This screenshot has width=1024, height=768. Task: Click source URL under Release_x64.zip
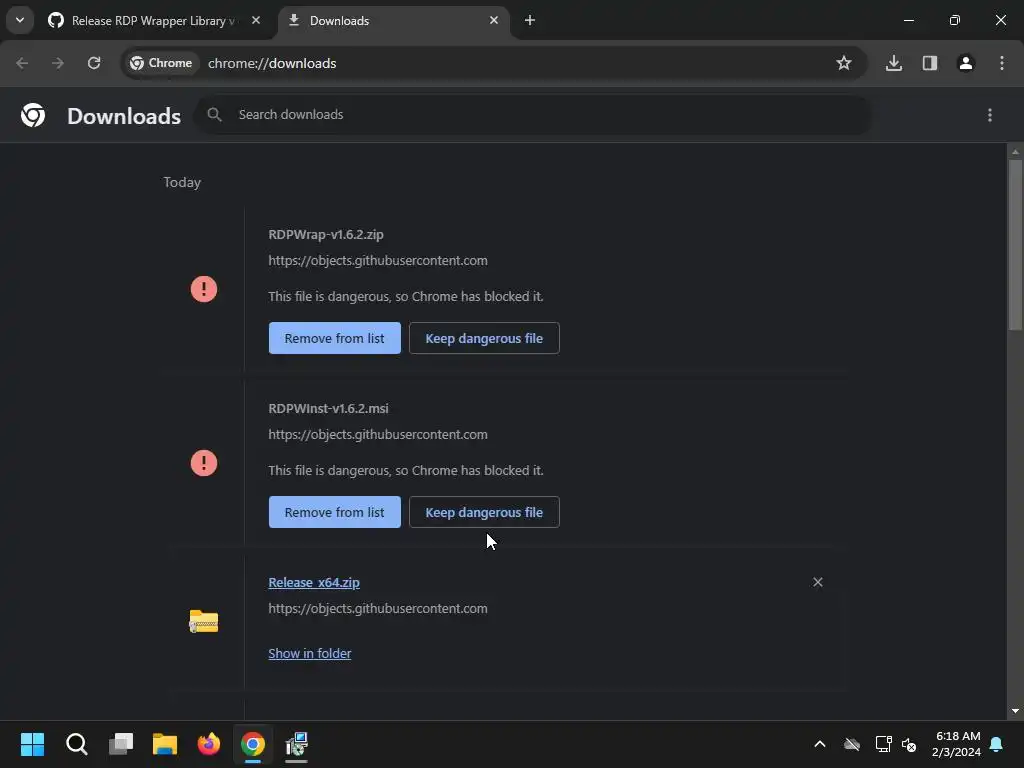point(378,609)
